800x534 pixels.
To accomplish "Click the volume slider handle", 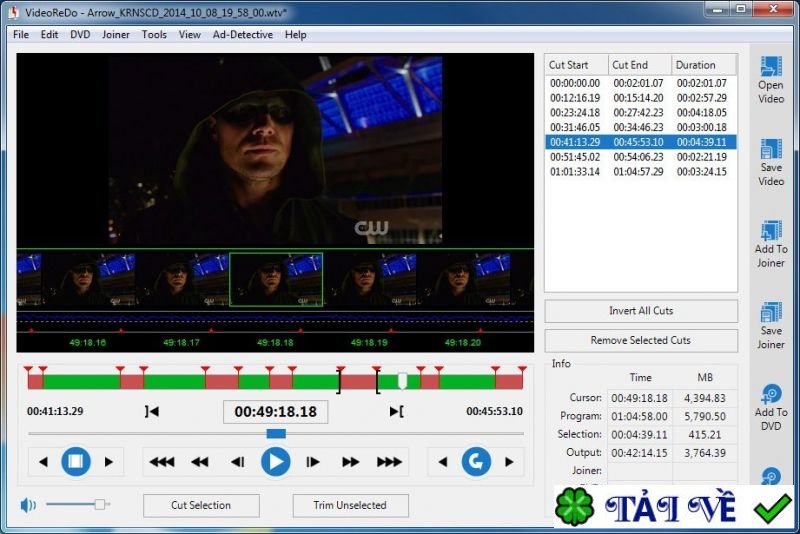I will tap(100, 504).
